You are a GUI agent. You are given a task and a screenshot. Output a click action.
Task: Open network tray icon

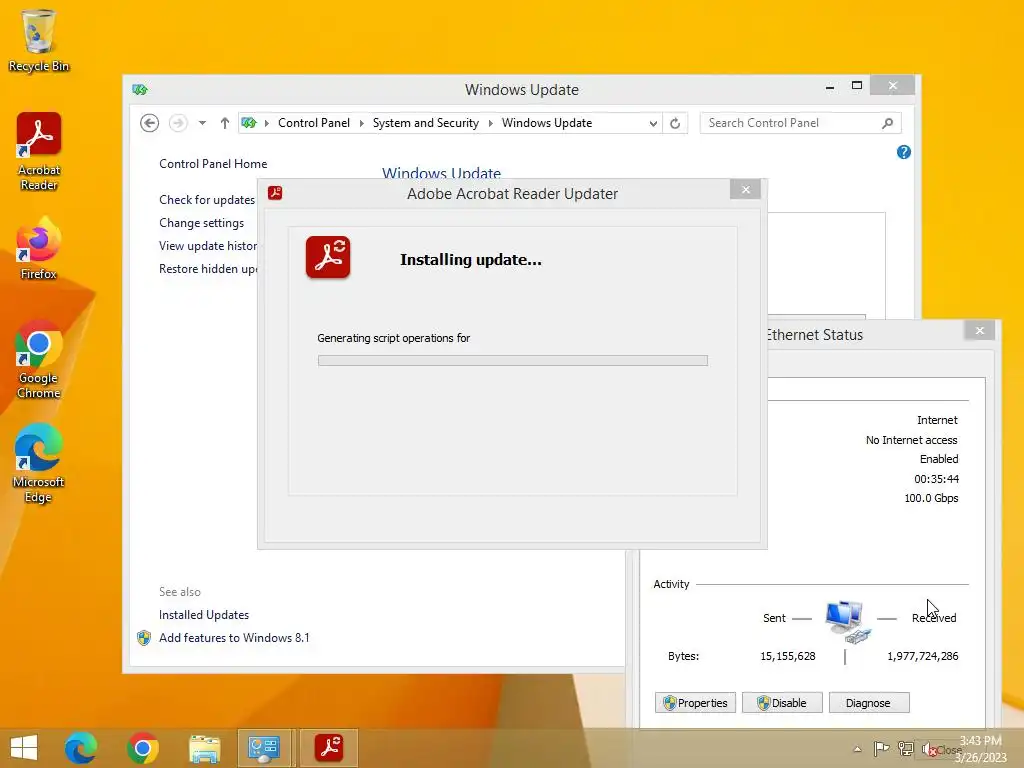coord(905,748)
